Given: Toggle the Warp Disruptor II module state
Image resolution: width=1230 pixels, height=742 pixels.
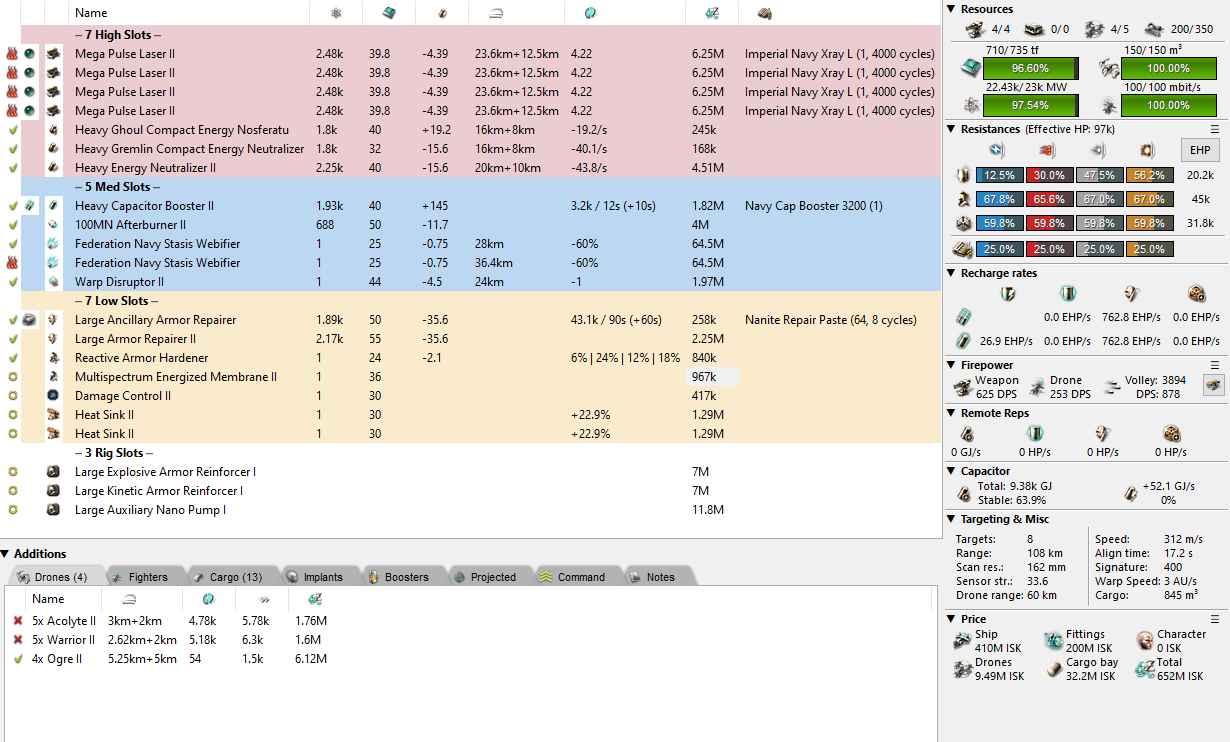Looking at the screenshot, I should click(x=12, y=282).
